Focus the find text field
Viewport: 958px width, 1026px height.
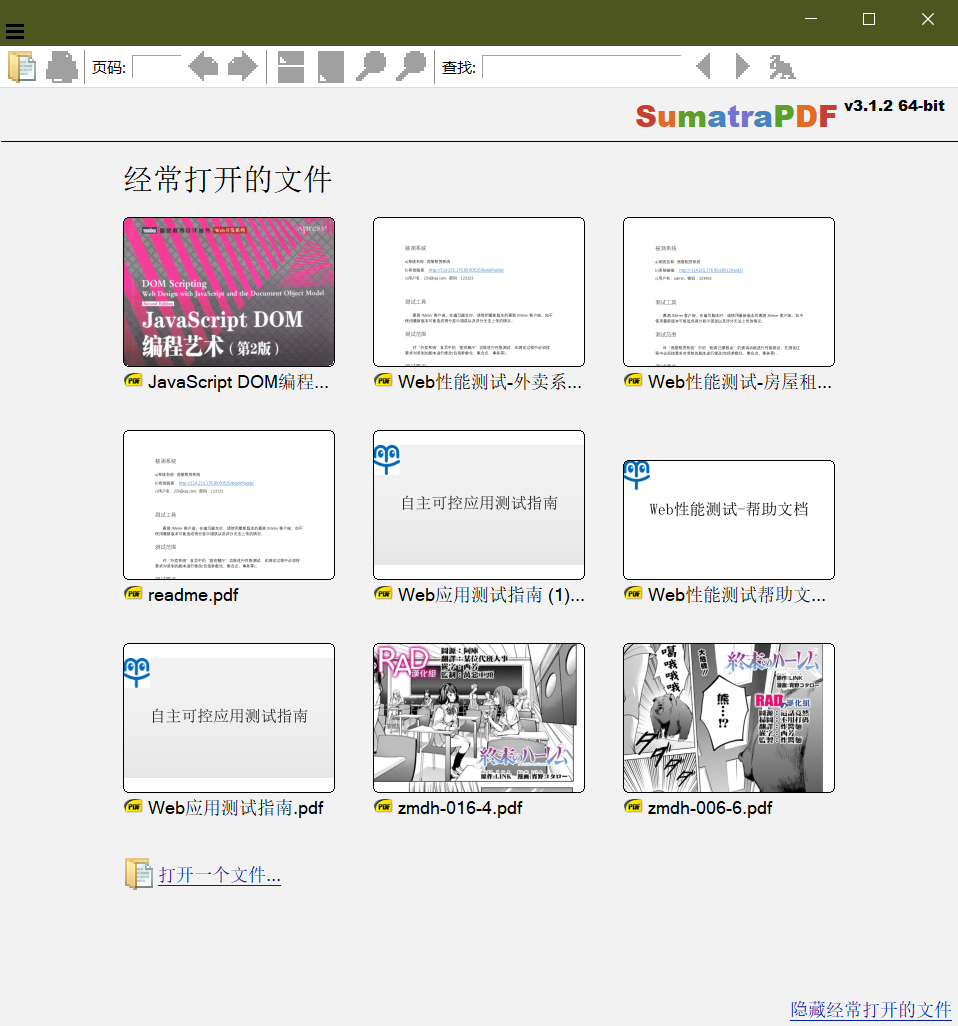(x=582, y=67)
